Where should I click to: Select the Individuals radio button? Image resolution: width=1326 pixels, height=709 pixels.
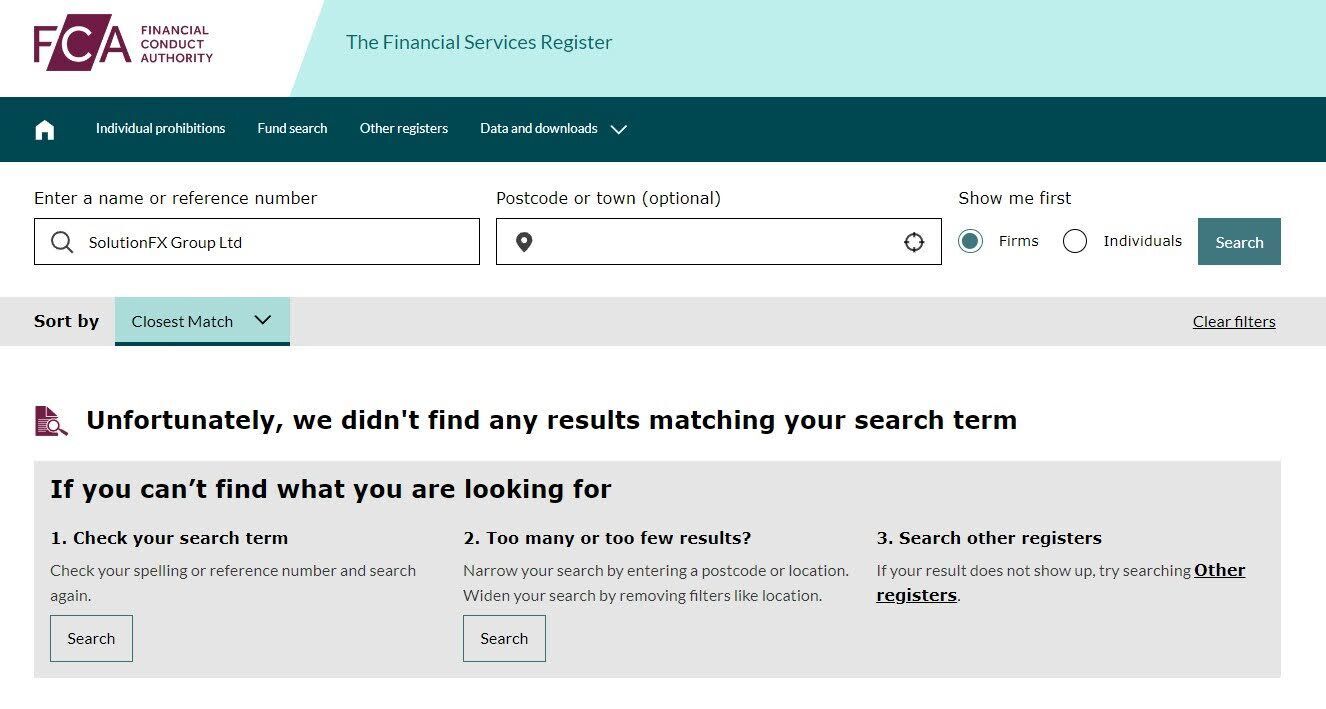1075,241
